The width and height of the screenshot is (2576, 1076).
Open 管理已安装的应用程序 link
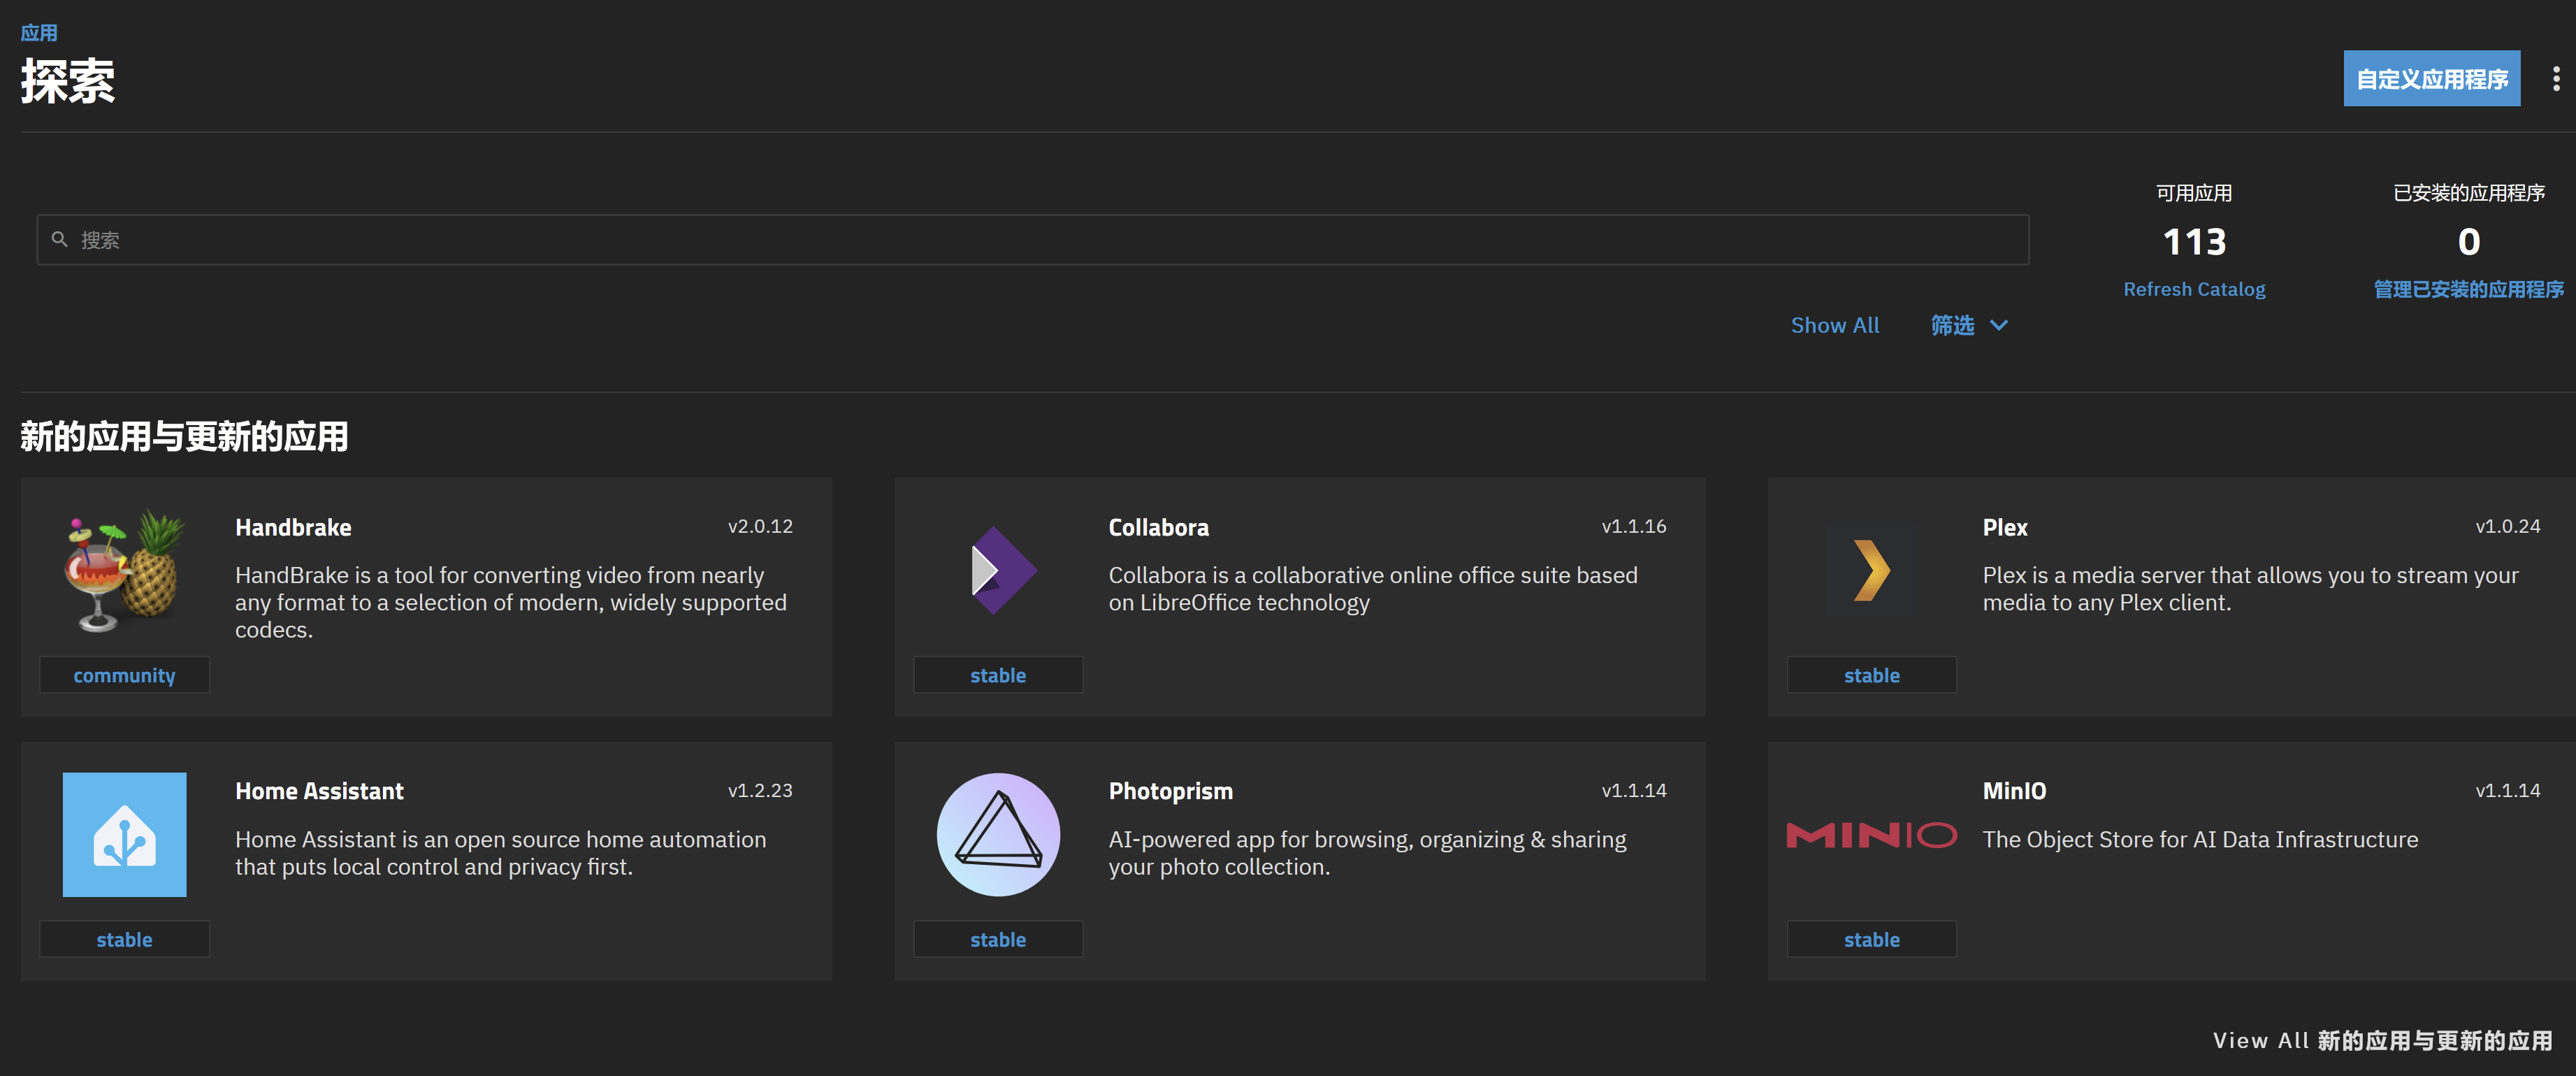(2468, 289)
